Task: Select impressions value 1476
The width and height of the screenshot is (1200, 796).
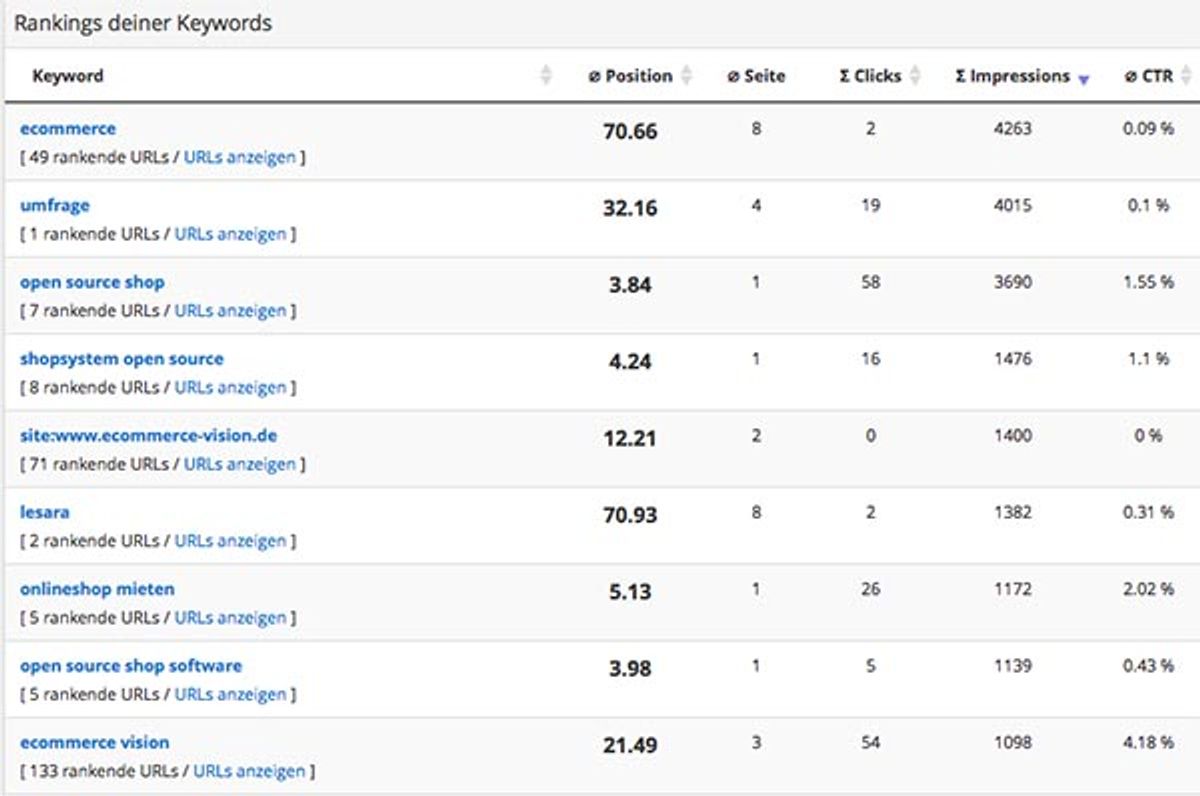Action: [x=1013, y=359]
